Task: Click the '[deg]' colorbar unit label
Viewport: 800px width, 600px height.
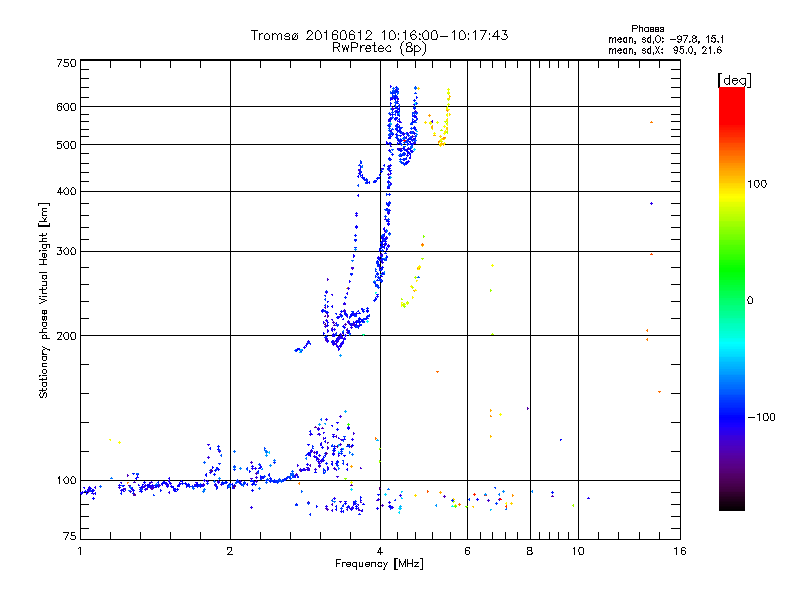Action: point(734,80)
